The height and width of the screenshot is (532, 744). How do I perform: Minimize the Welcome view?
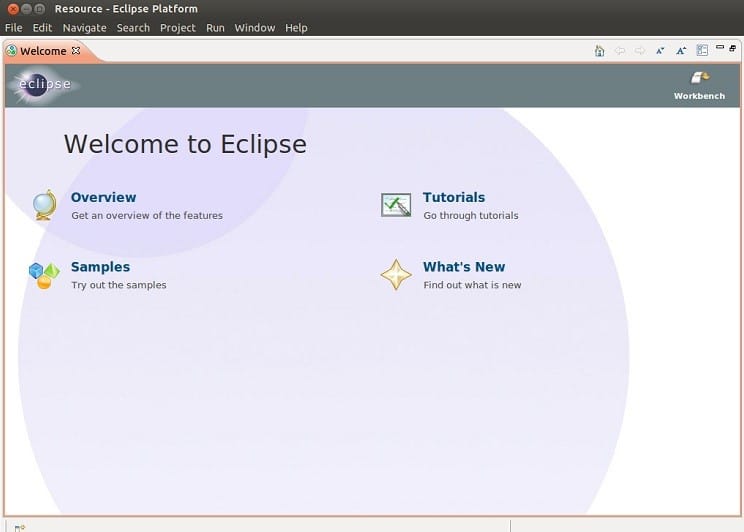(720, 47)
